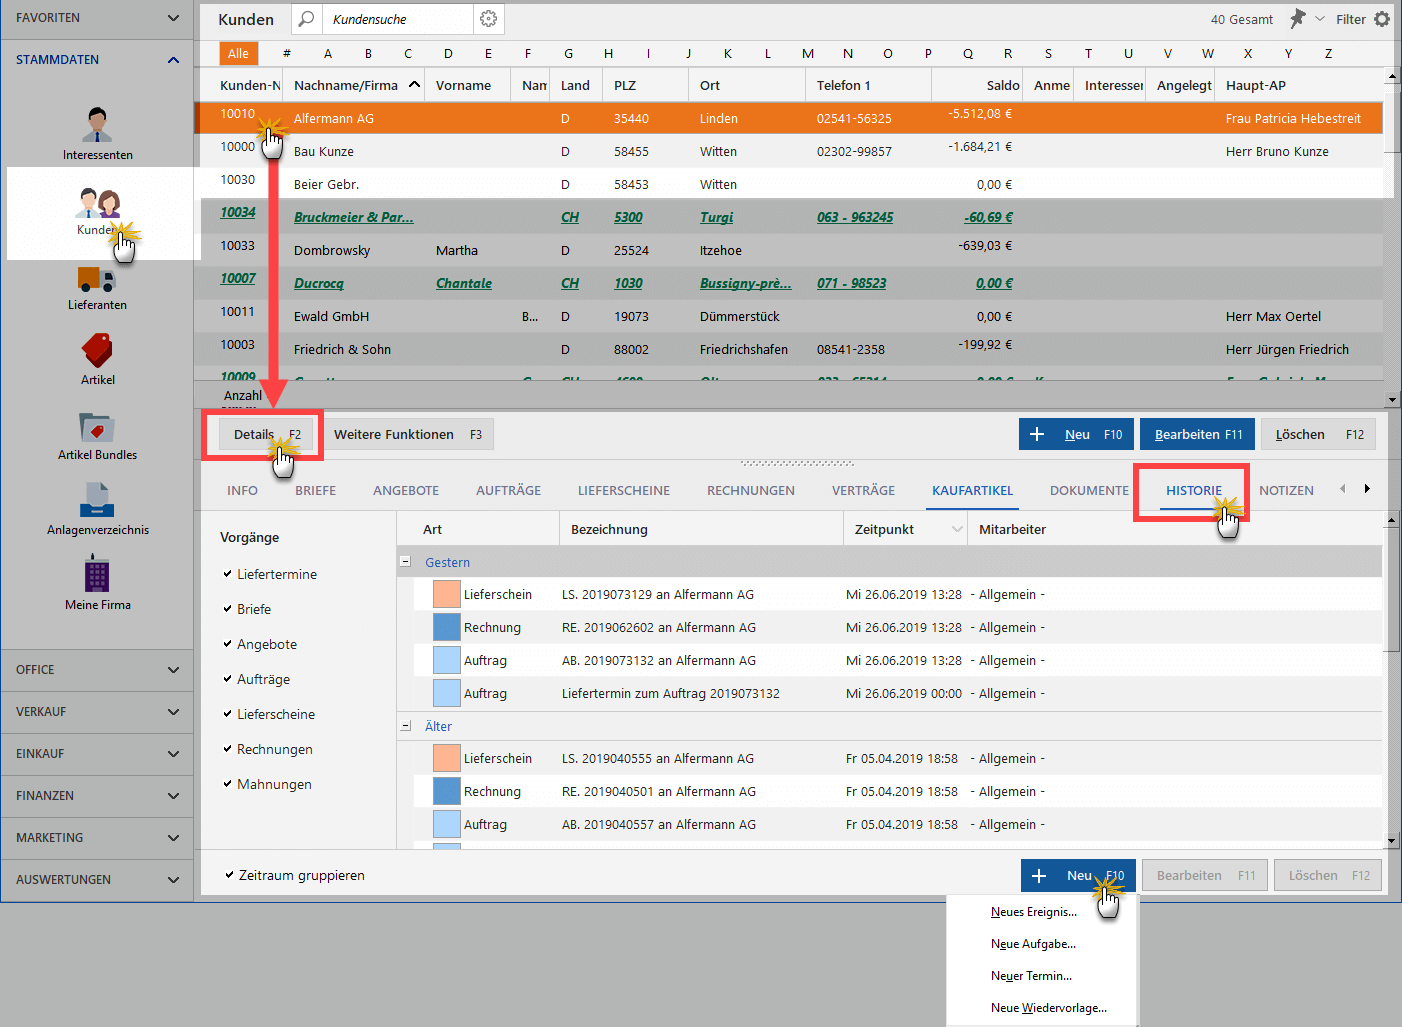
Task: Click the Lieferschein LS. 2019073129 icon
Action: click(446, 594)
